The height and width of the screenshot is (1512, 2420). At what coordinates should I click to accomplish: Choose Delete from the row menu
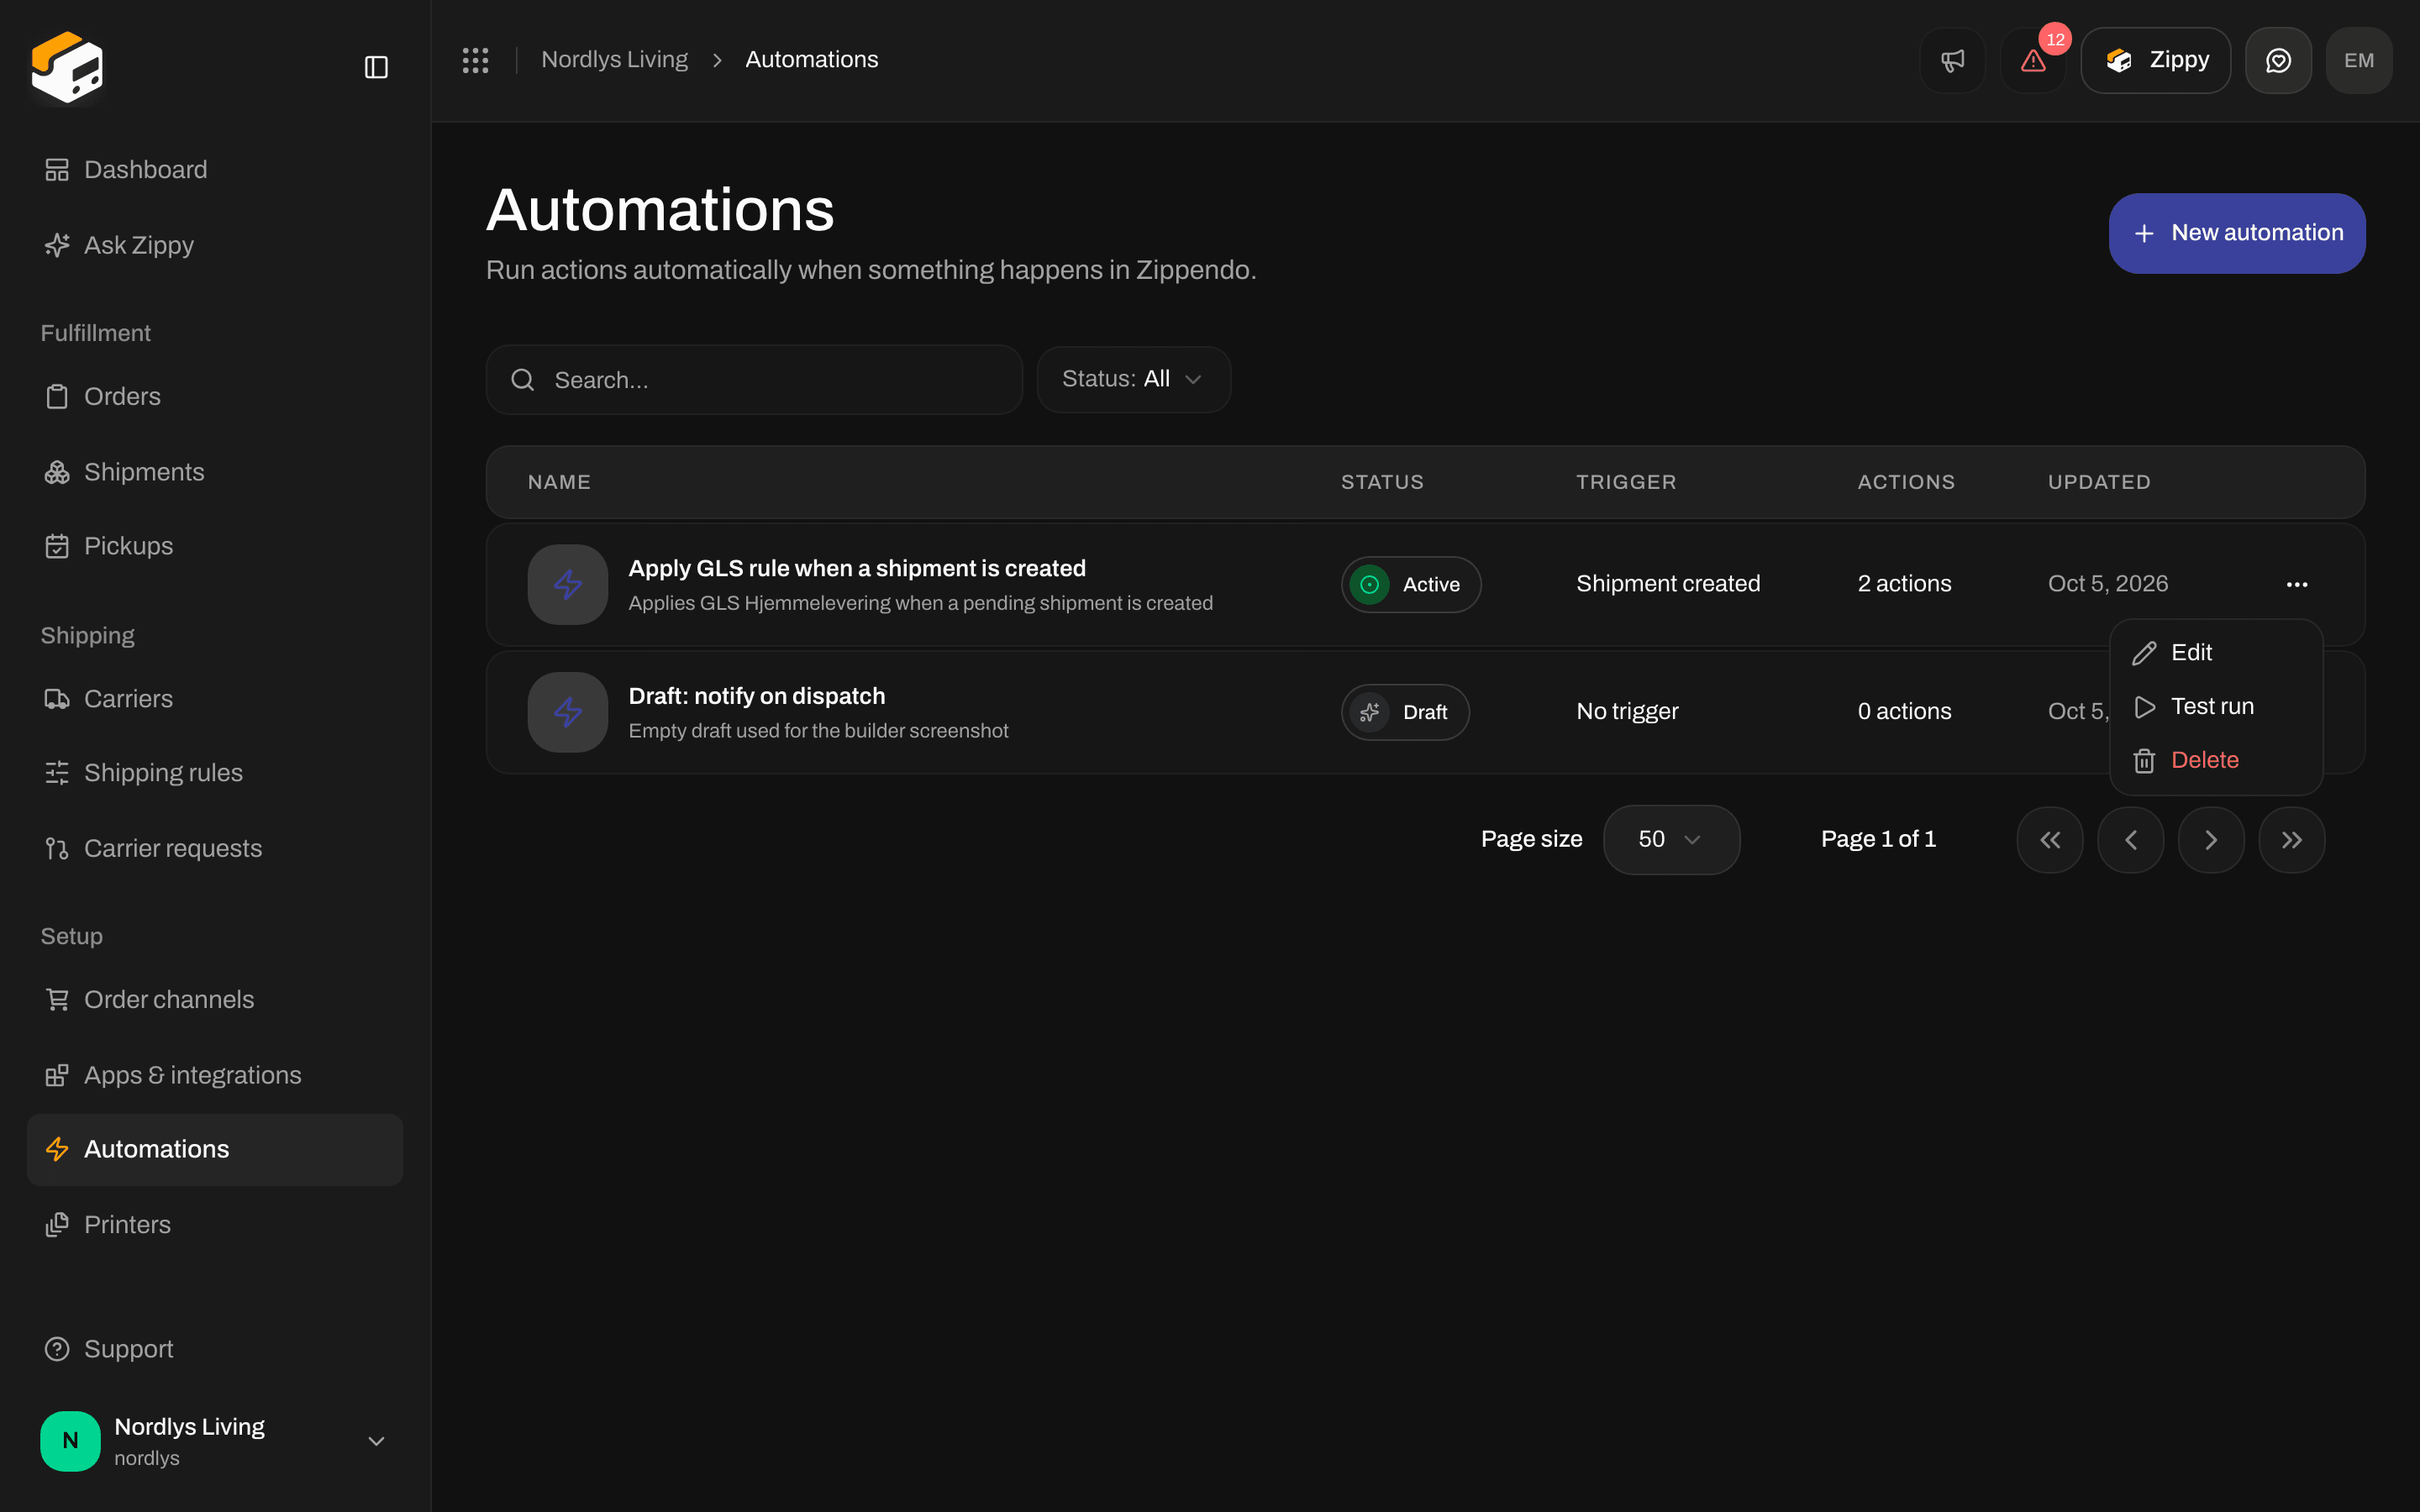click(x=2216, y=761)
